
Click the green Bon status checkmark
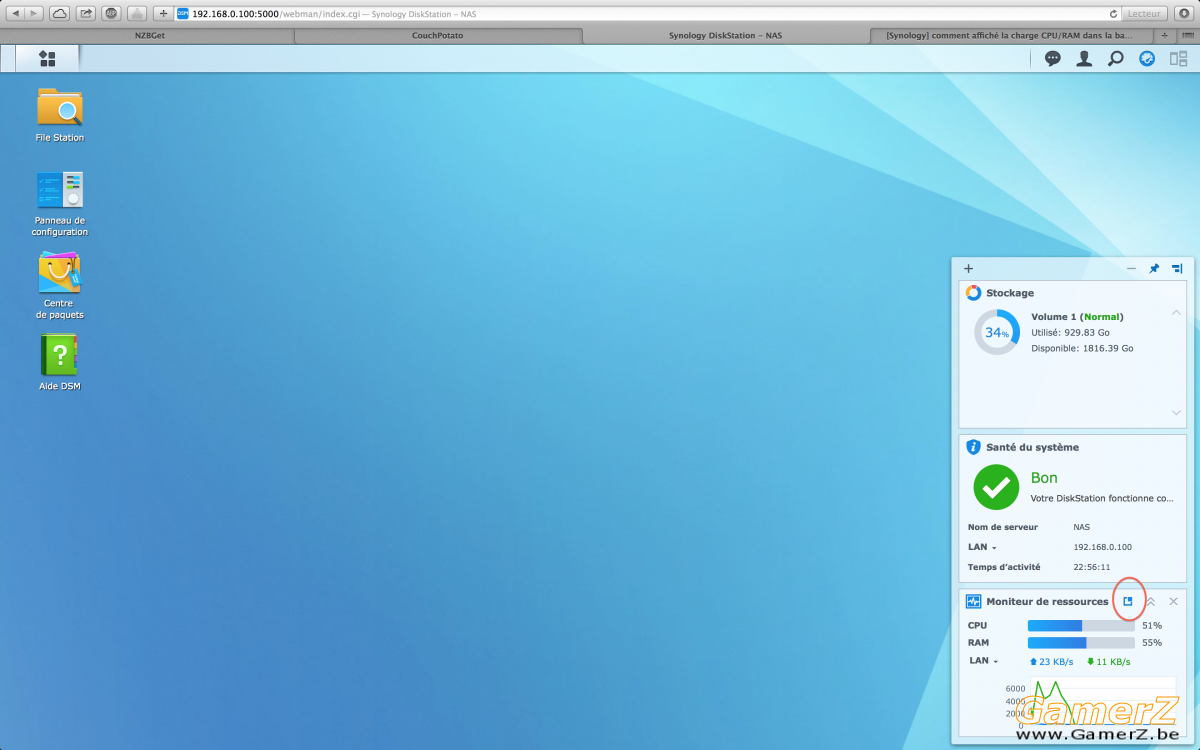click(996, 487)
